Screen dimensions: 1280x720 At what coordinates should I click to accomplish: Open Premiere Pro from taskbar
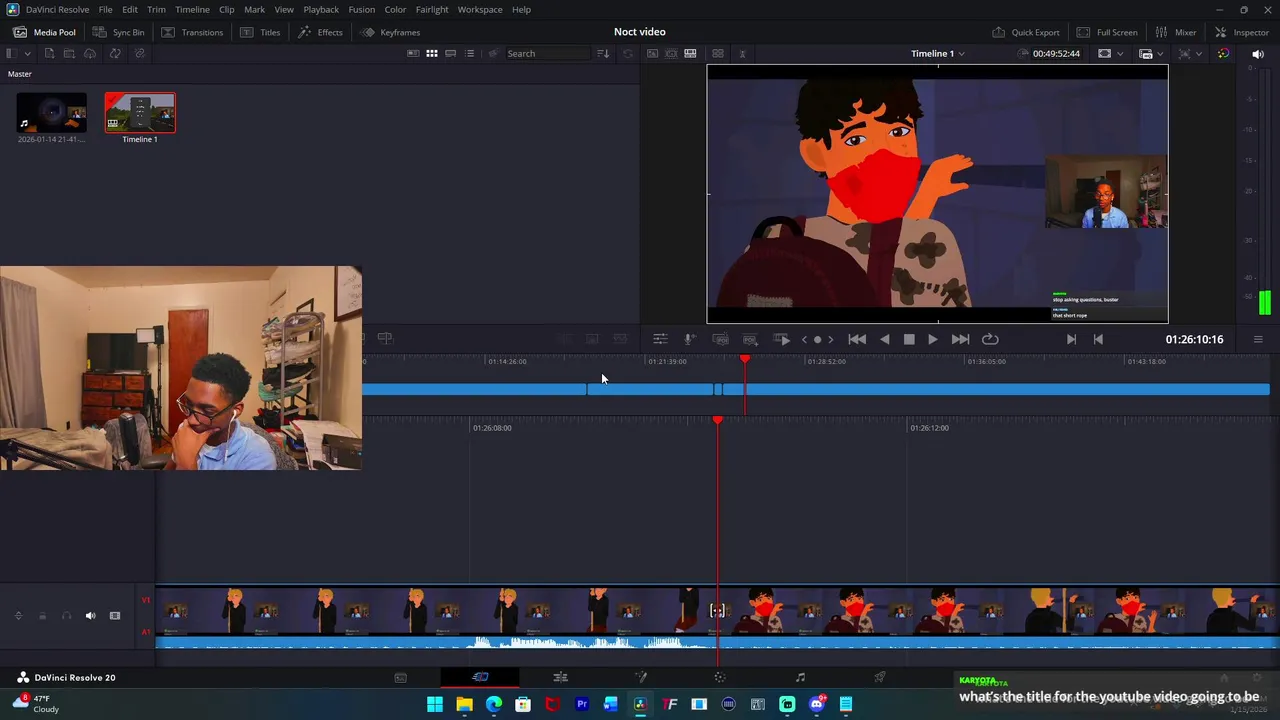tap(582, 704)
